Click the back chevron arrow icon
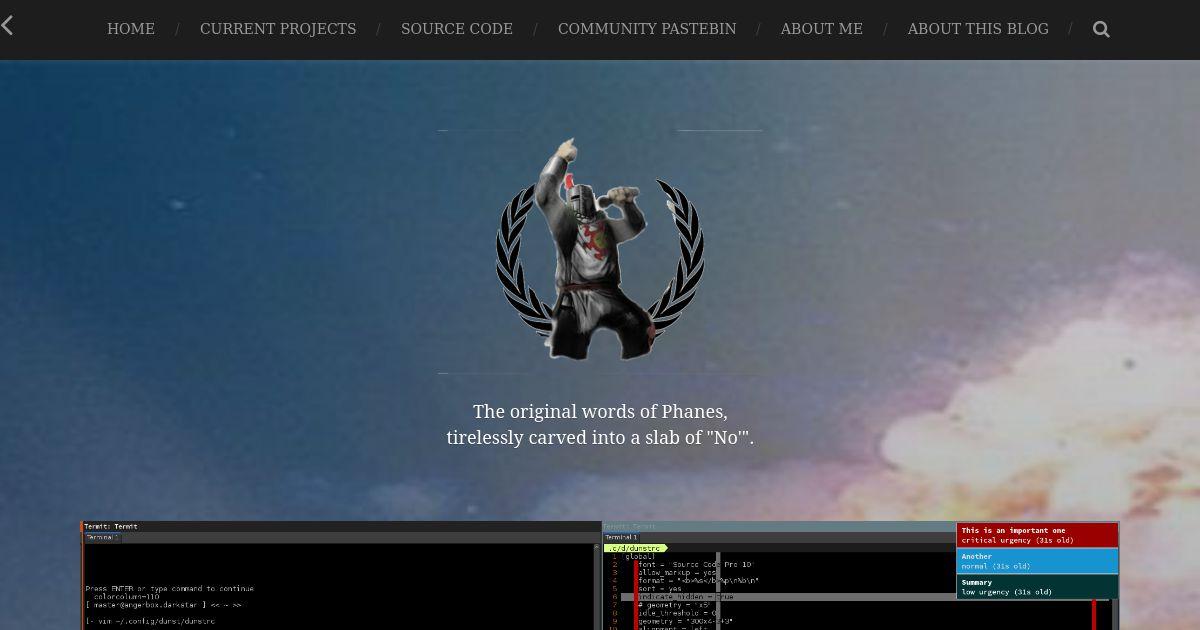The height and width of the screenshot is (630, 1200). coord(7,26)
